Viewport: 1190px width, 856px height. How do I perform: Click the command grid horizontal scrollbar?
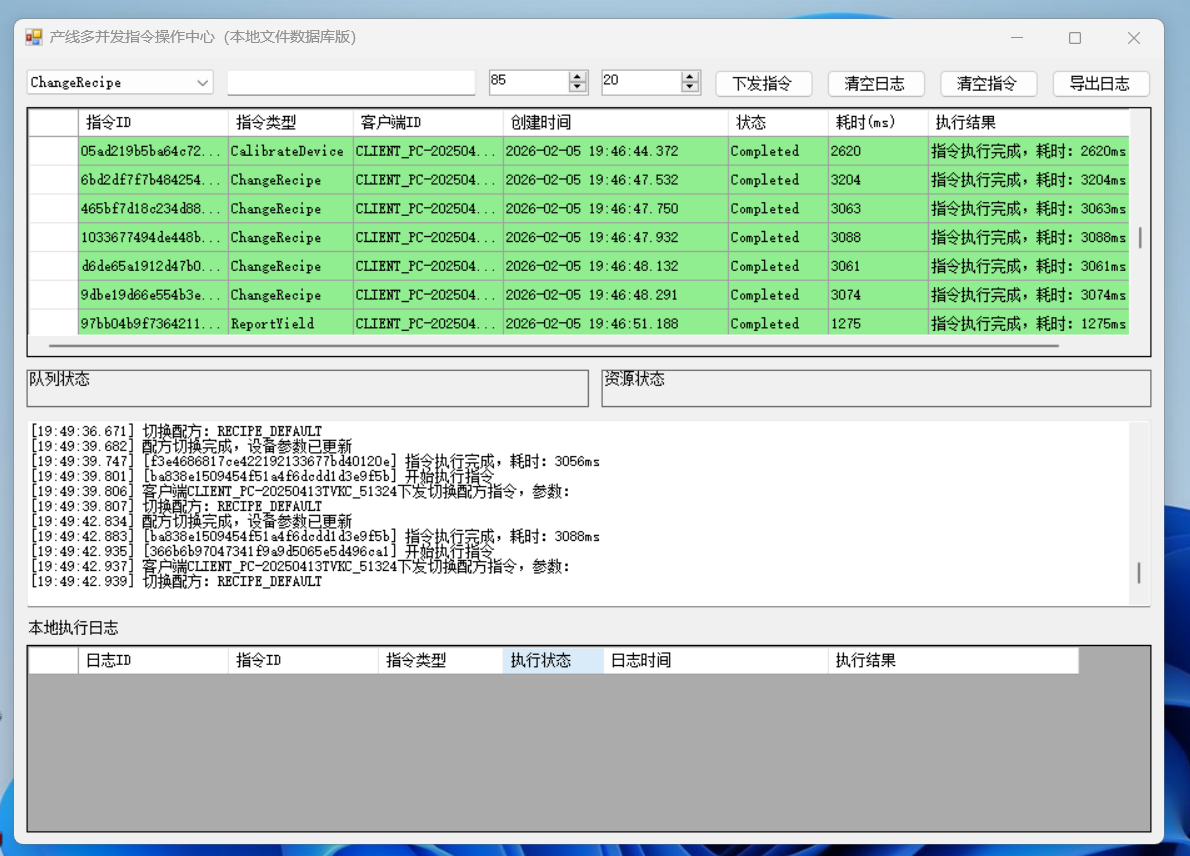point(554,346)
